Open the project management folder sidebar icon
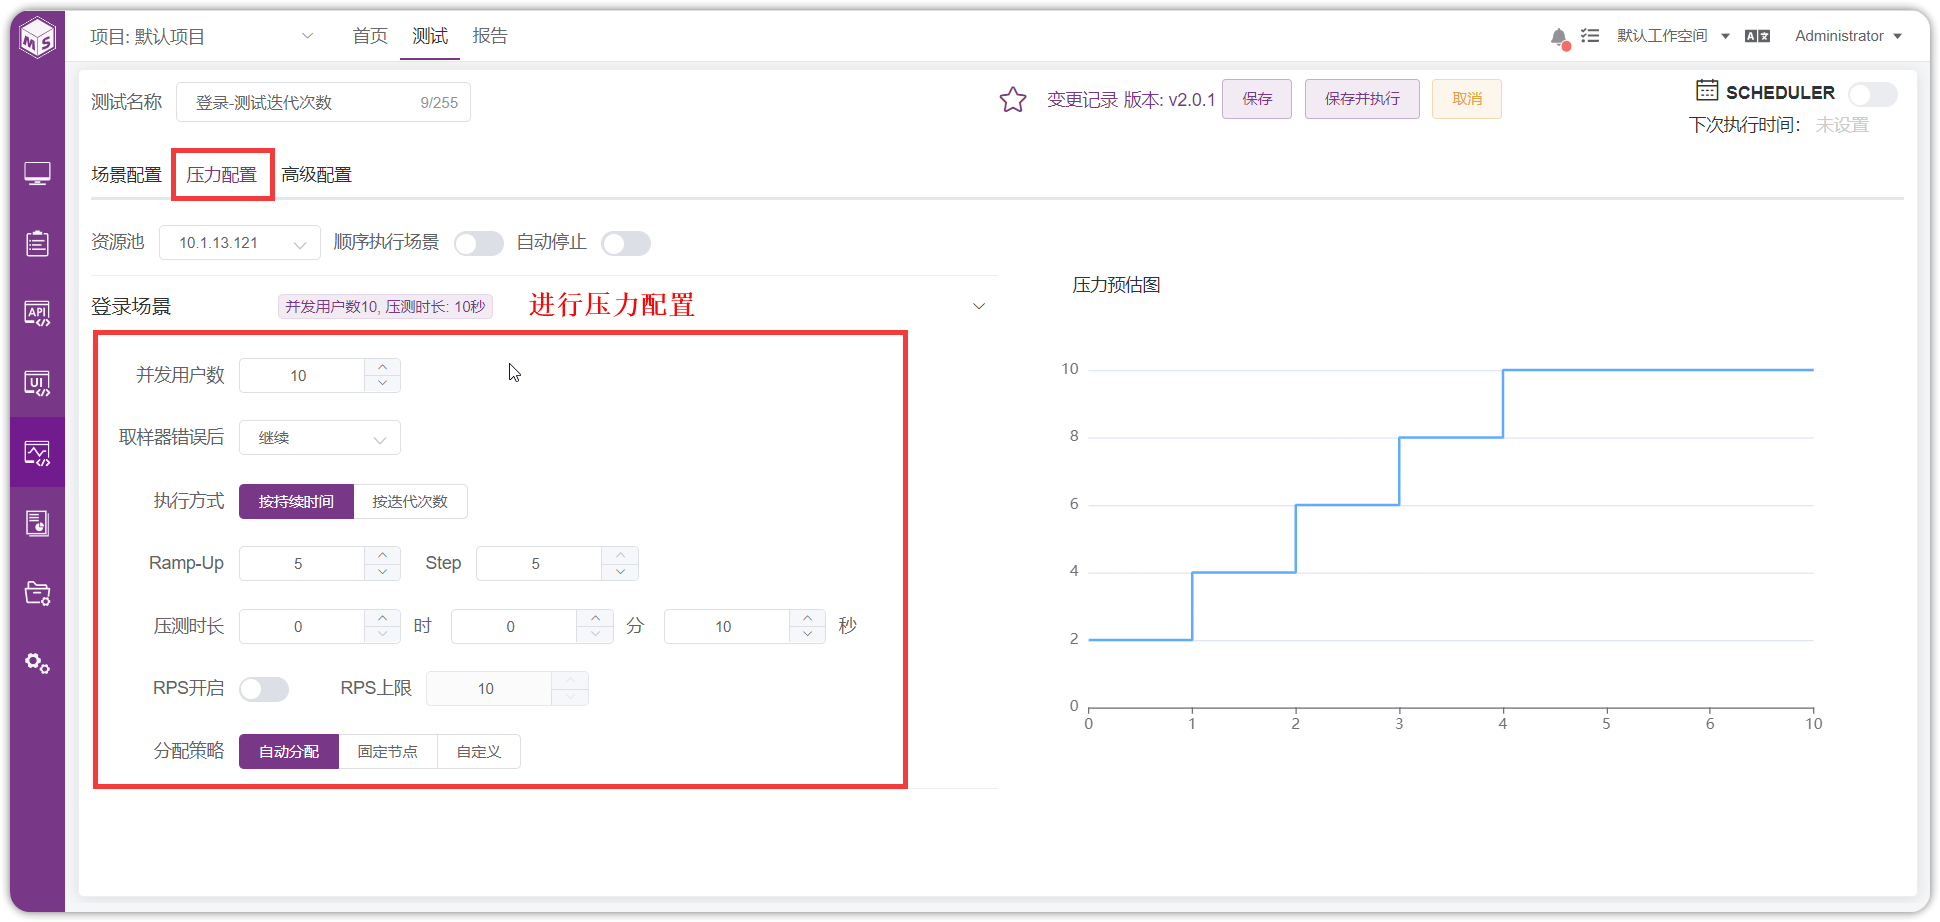 [x=38, y=593]
